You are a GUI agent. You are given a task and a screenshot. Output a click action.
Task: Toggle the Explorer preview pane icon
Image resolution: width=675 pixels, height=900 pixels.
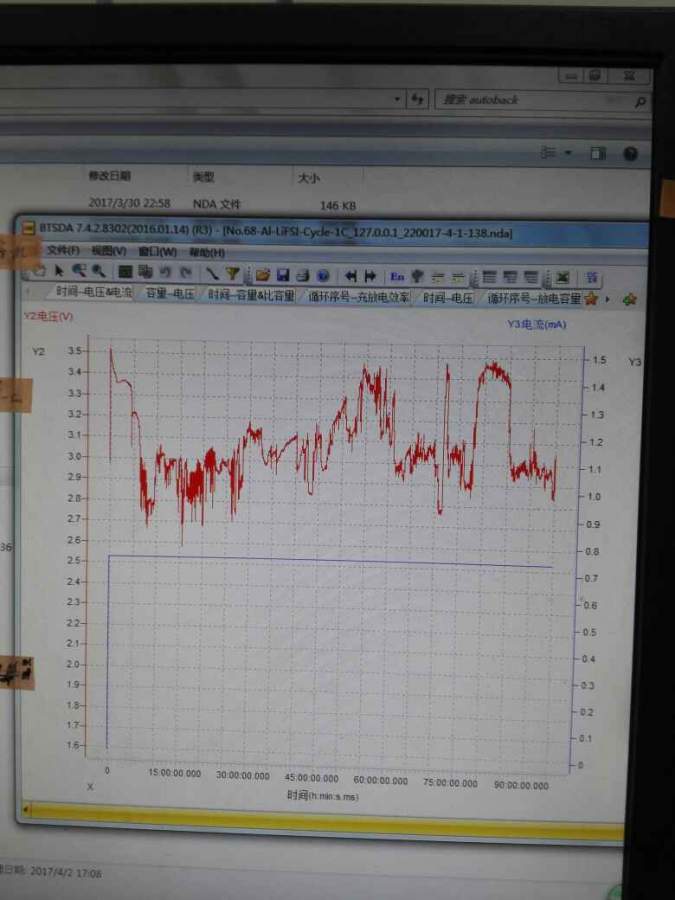(x=598, y=153)
